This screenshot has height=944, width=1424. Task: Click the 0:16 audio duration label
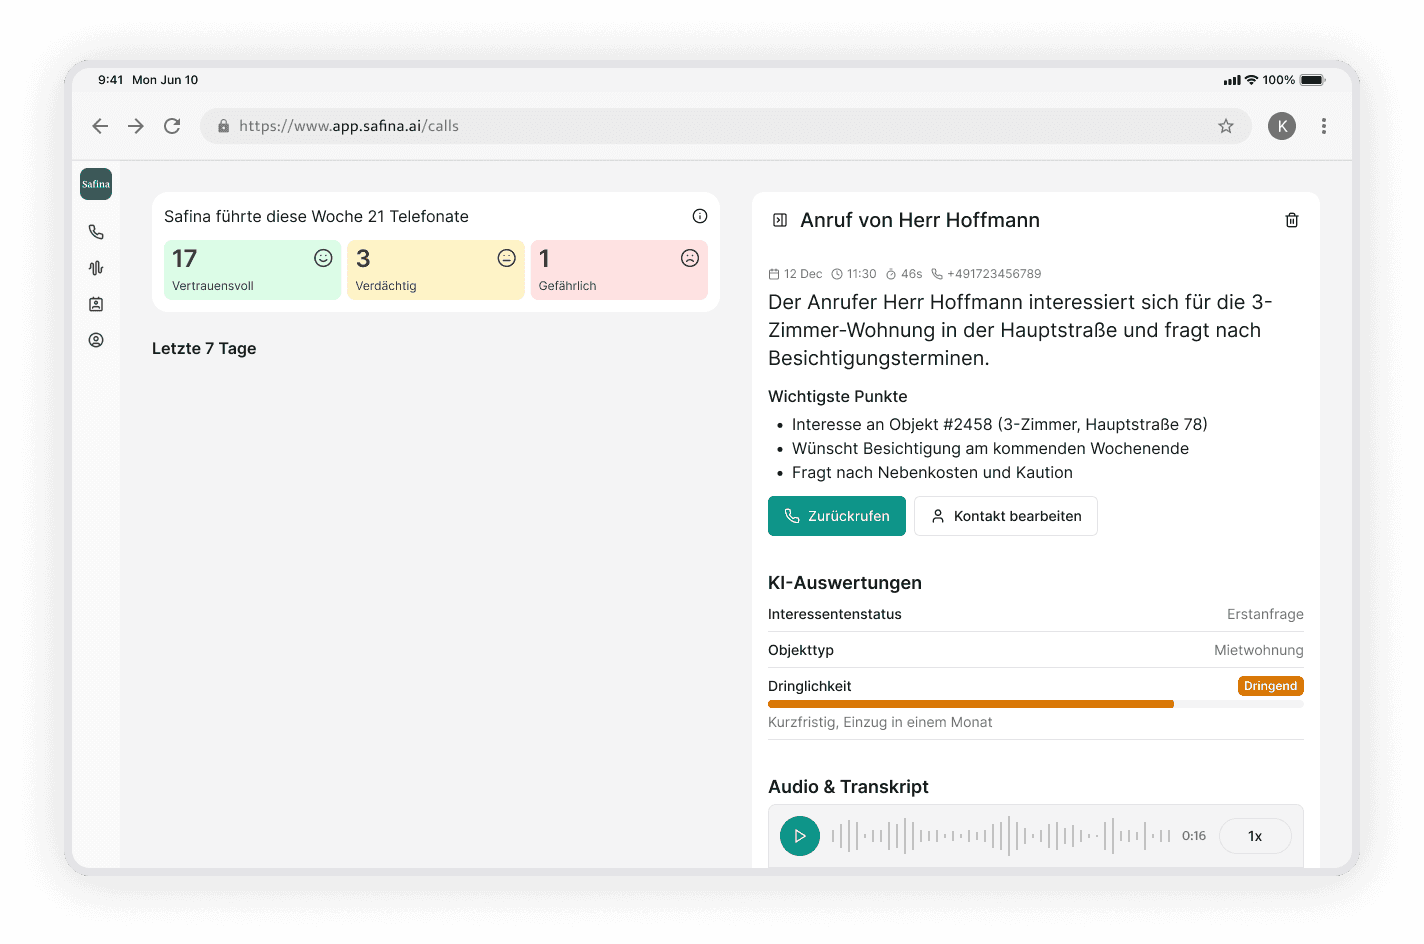[x=1194, y=836]
